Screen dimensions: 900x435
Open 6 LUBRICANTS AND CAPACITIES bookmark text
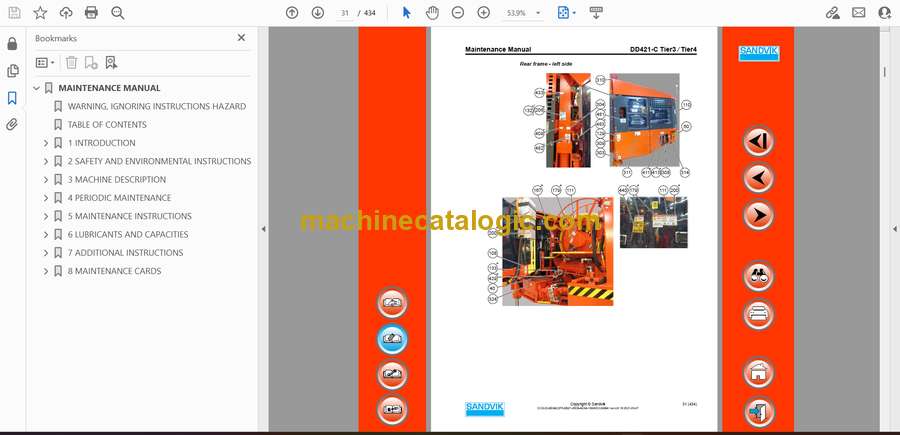pyautogui.click(x=128, y=235)
